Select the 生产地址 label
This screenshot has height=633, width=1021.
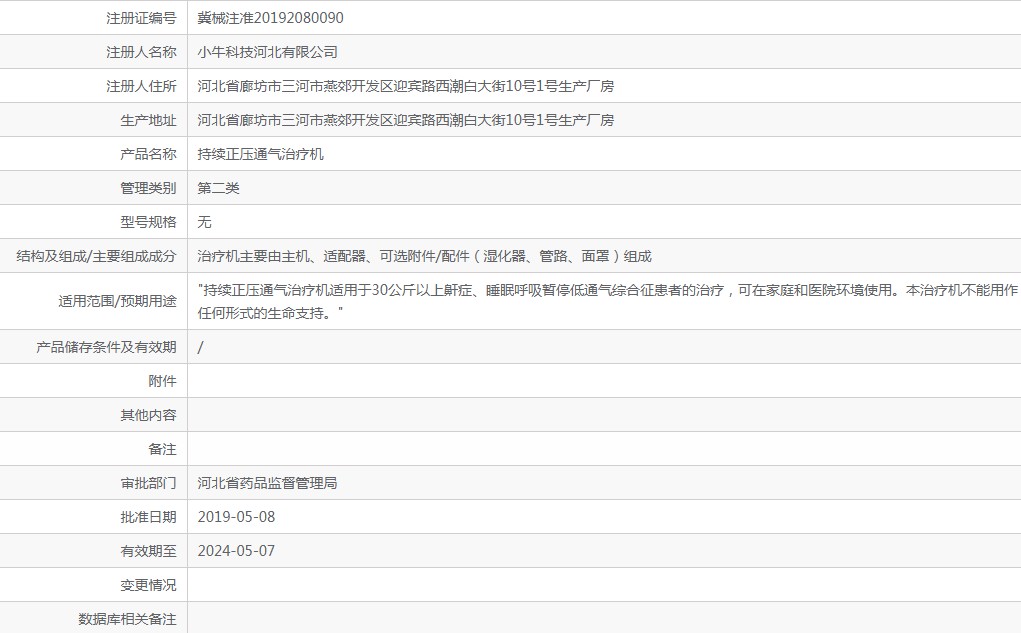(148, 120)
